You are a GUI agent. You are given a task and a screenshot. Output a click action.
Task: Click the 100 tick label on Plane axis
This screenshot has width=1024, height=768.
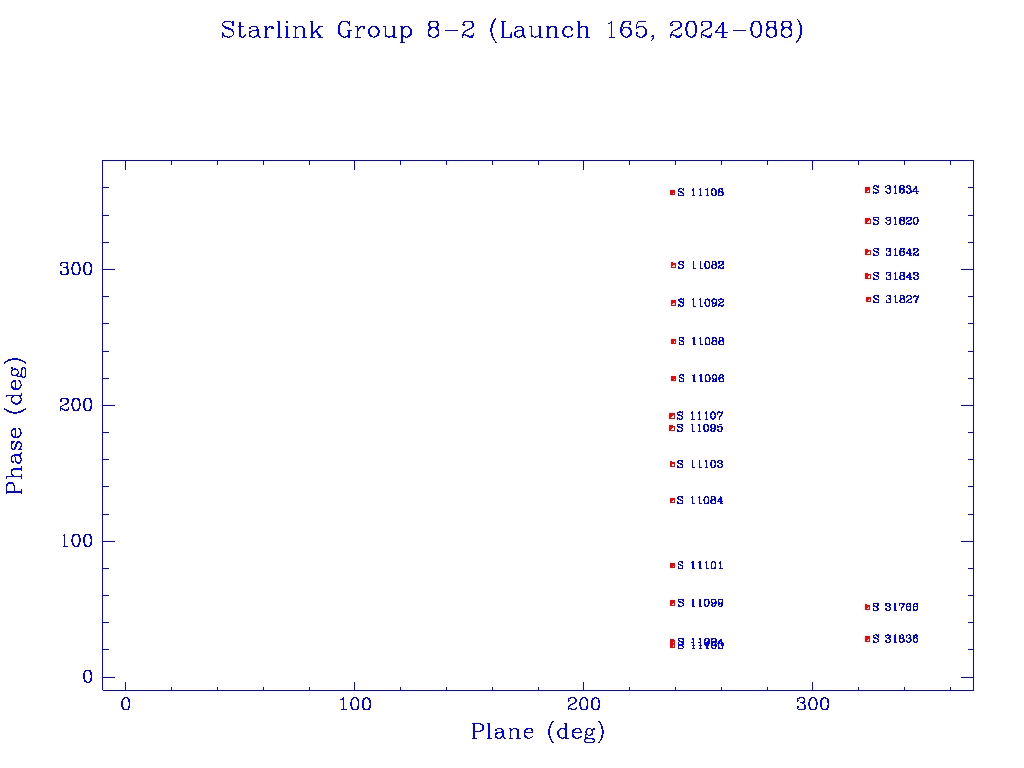point(355,704)
